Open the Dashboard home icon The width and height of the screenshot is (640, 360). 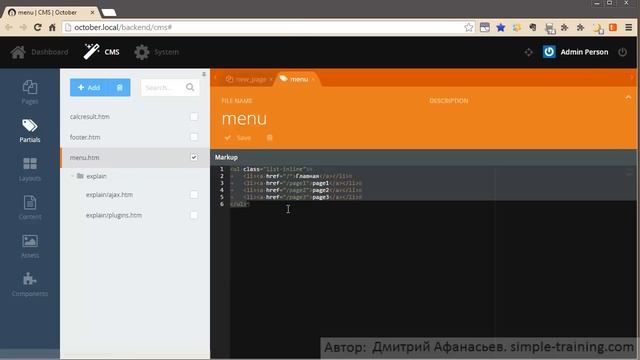point(18,52)
